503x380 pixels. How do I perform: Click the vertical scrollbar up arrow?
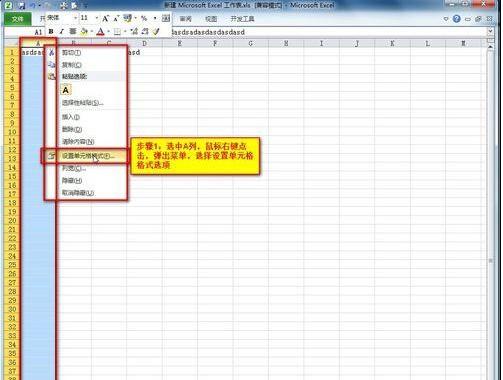[490, 47]
